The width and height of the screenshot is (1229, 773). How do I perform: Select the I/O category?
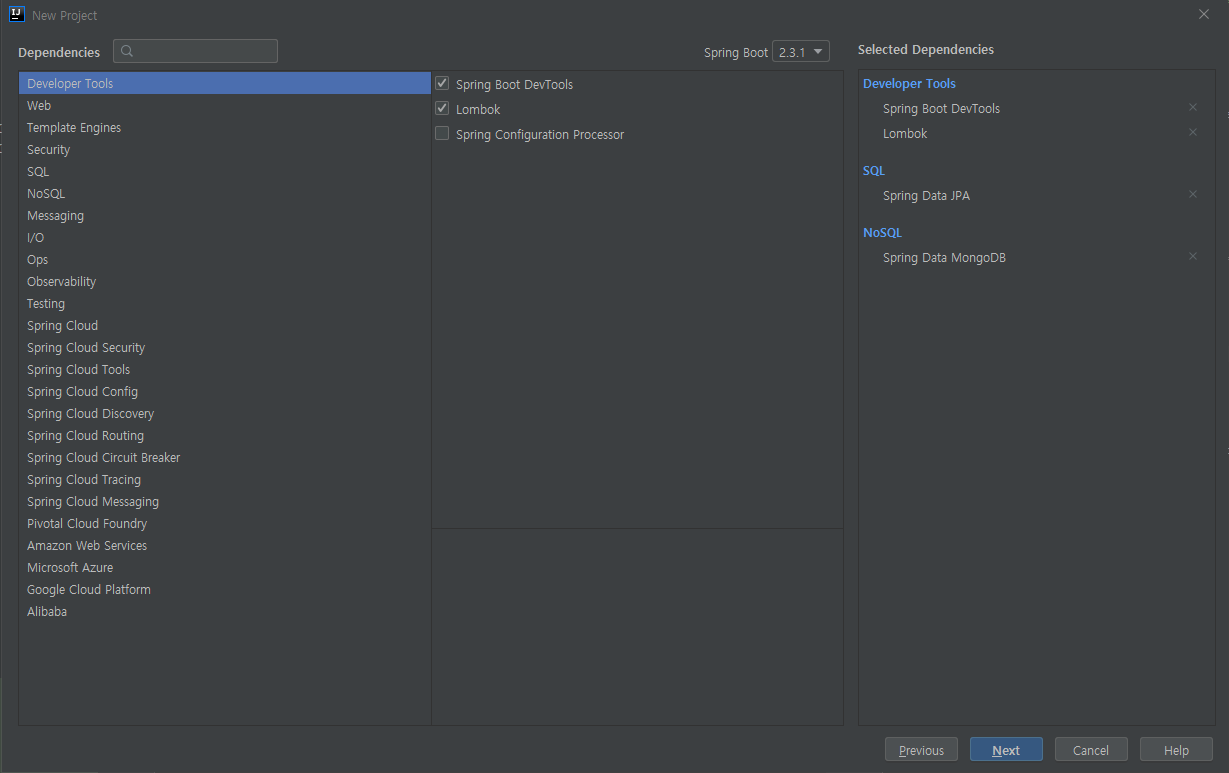pyautogui.click(x=225, y=237)
